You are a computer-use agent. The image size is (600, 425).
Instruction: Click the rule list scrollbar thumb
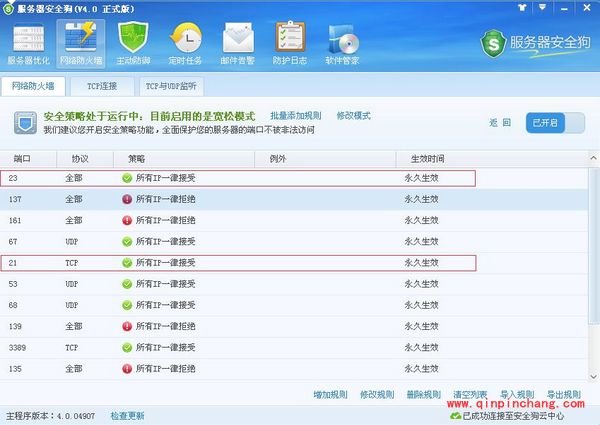click(x=593, y=245)
